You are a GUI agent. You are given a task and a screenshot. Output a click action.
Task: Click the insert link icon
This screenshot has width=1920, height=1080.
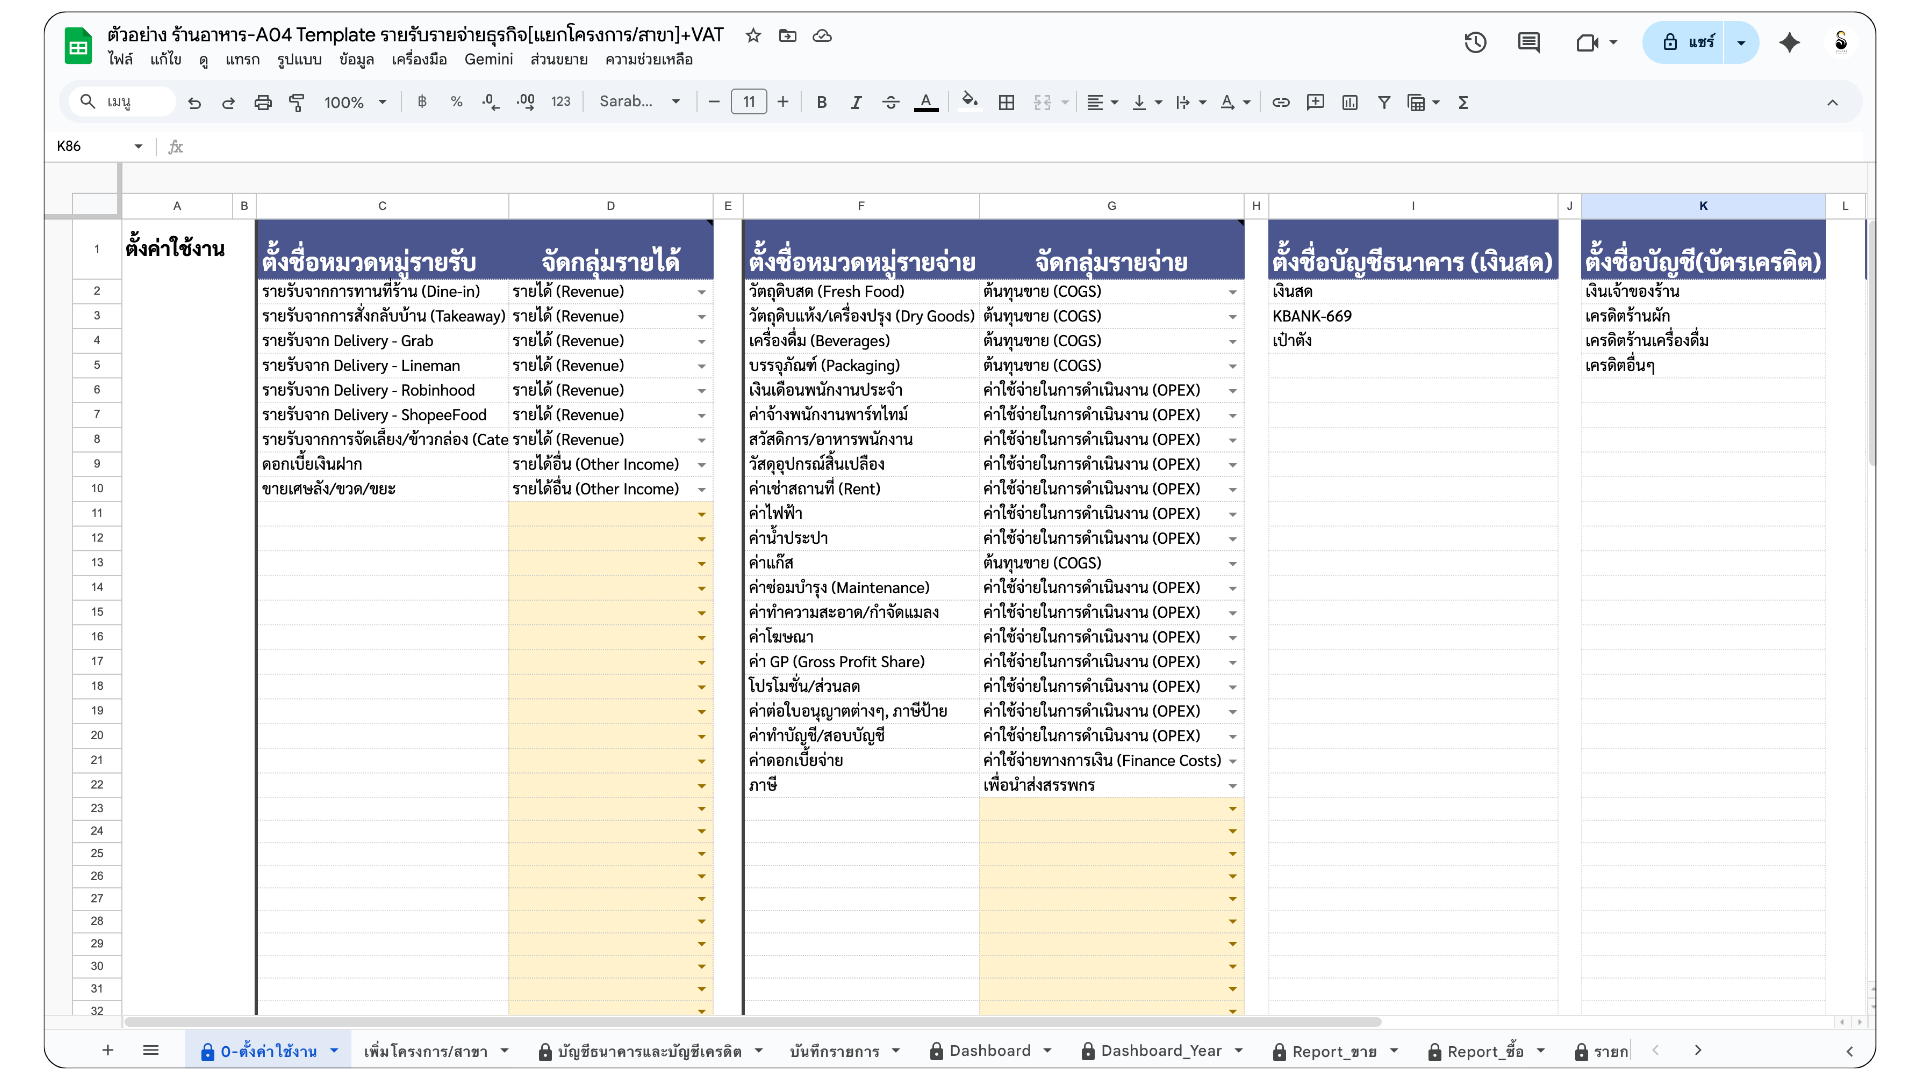pyautogui.click(x=1281, y=102)
